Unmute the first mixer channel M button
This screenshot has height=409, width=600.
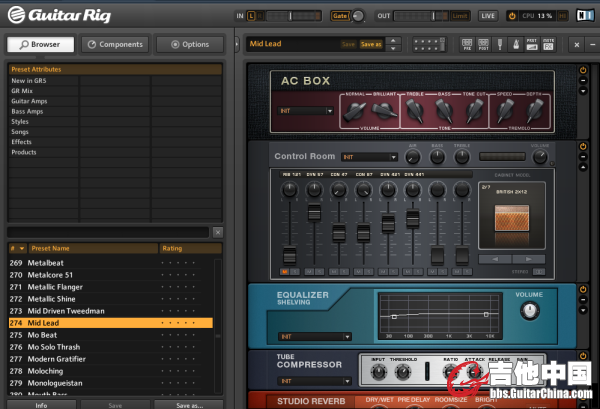(284, 272)
